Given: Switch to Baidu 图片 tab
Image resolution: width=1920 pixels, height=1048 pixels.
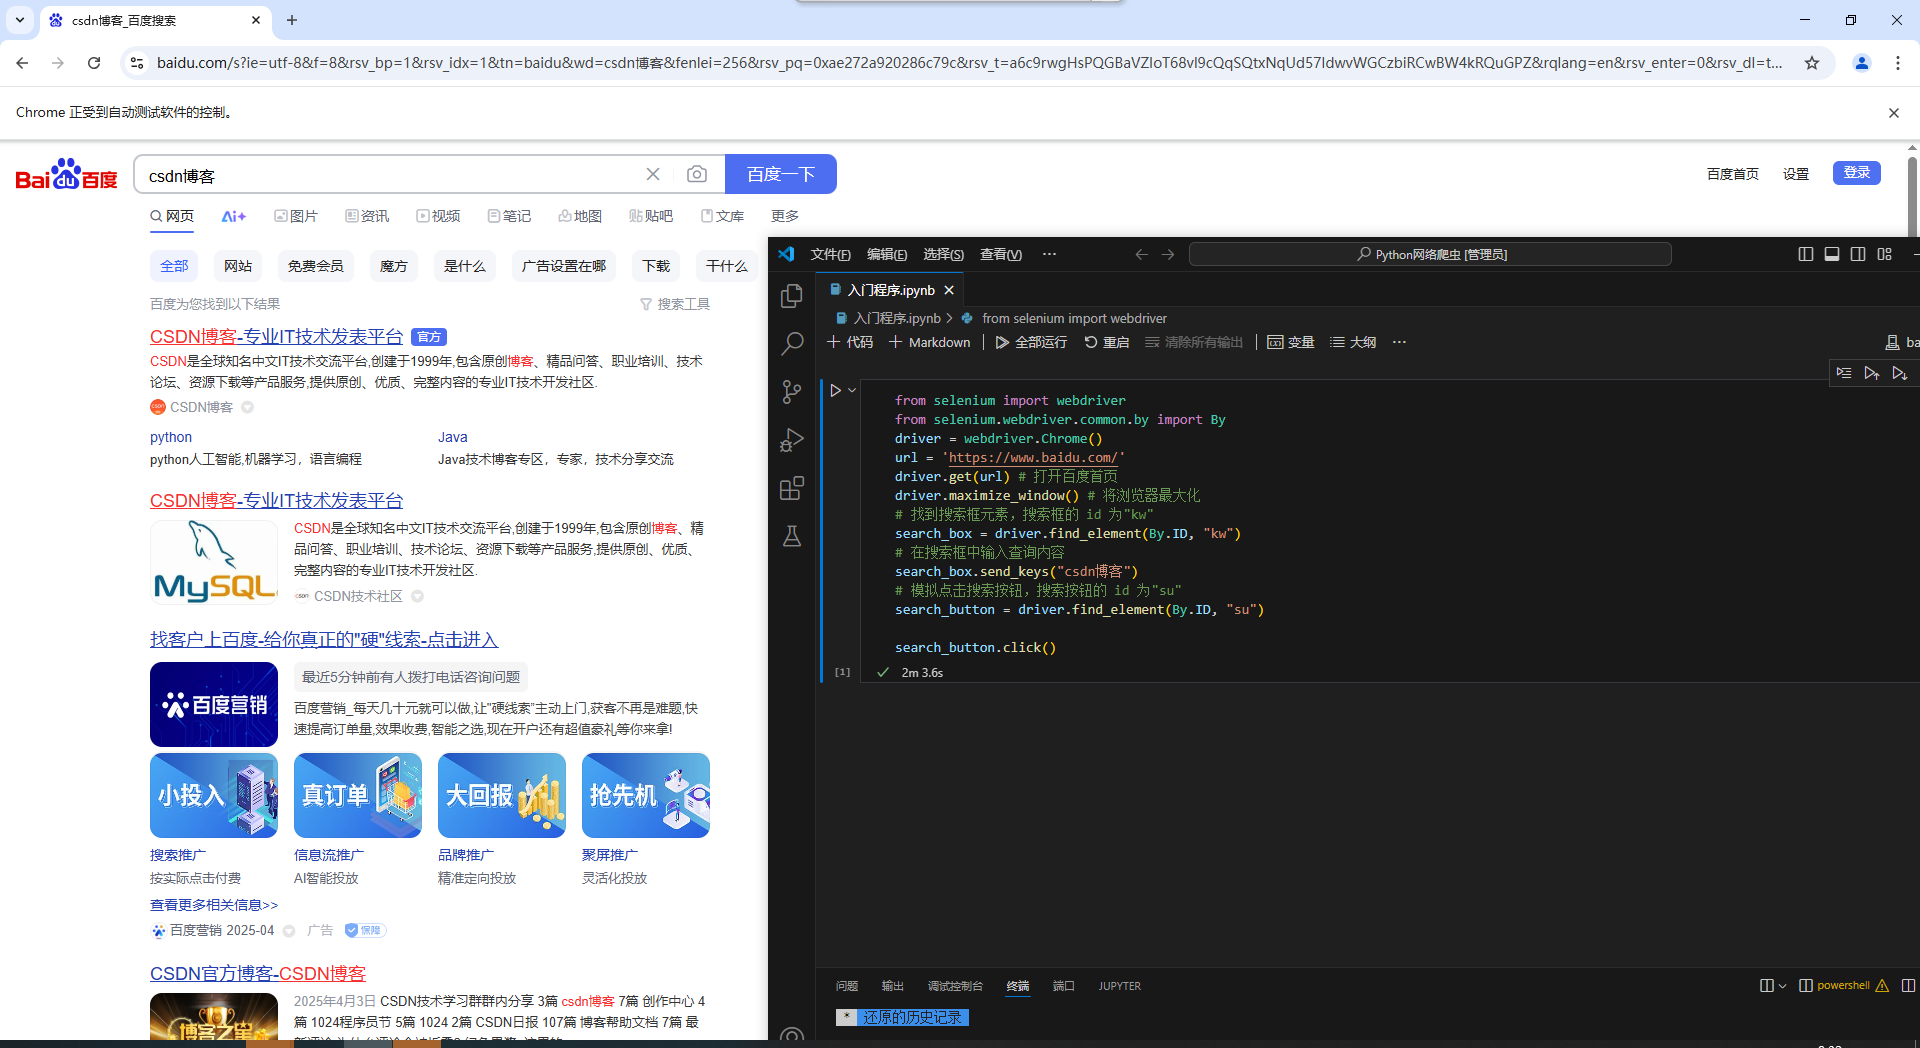Looking at the screenshot, I should (296, 216).
